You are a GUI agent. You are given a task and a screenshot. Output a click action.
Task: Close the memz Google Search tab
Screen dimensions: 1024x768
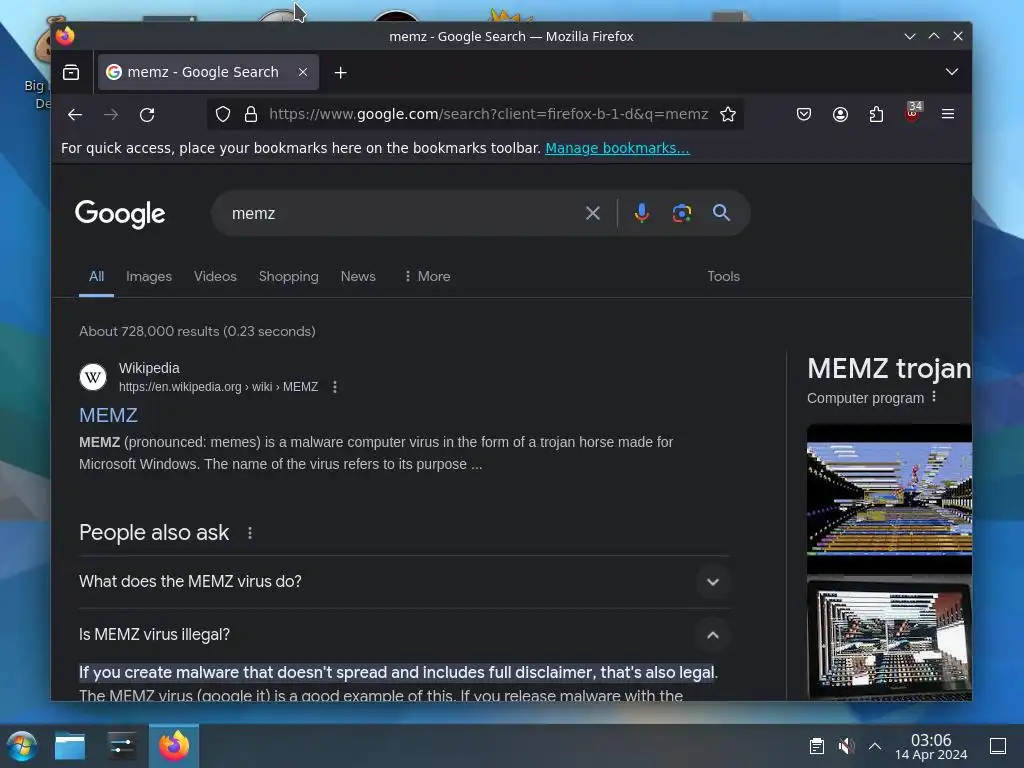point(303,72)
